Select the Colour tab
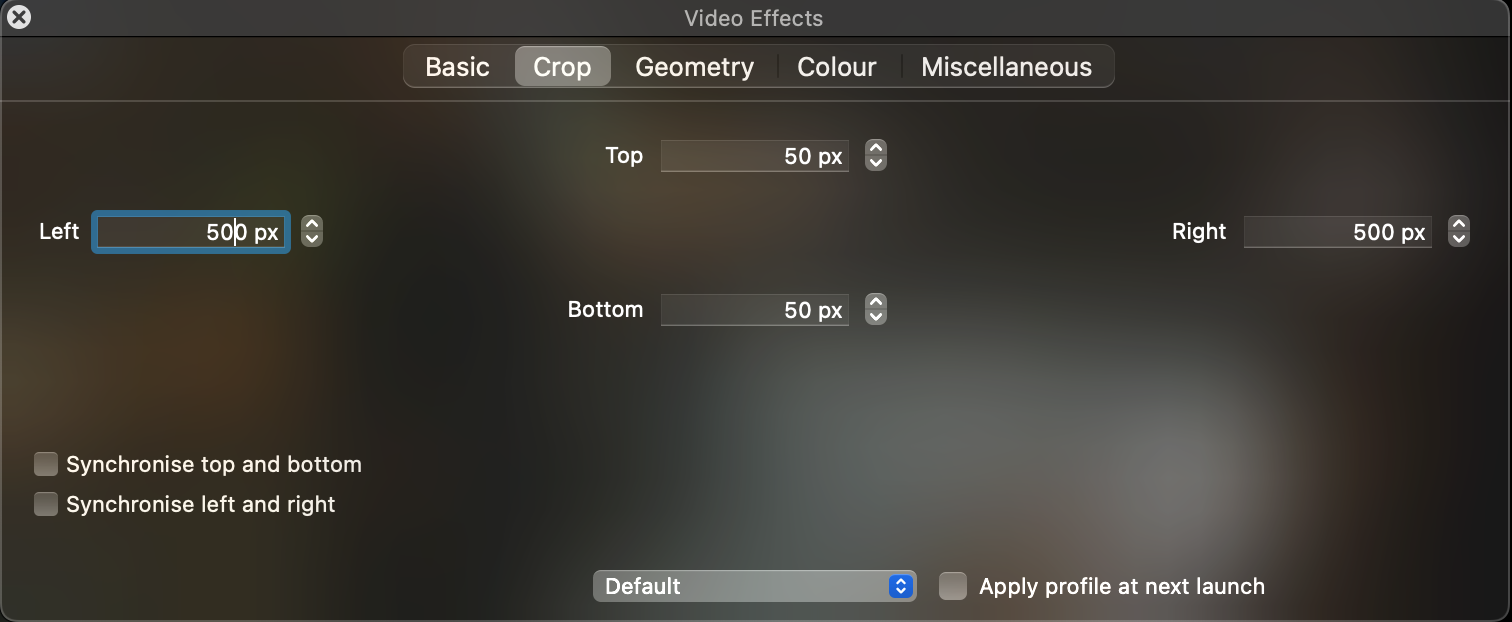This screenshot has height=622, width=1512. tap(836, 67)
